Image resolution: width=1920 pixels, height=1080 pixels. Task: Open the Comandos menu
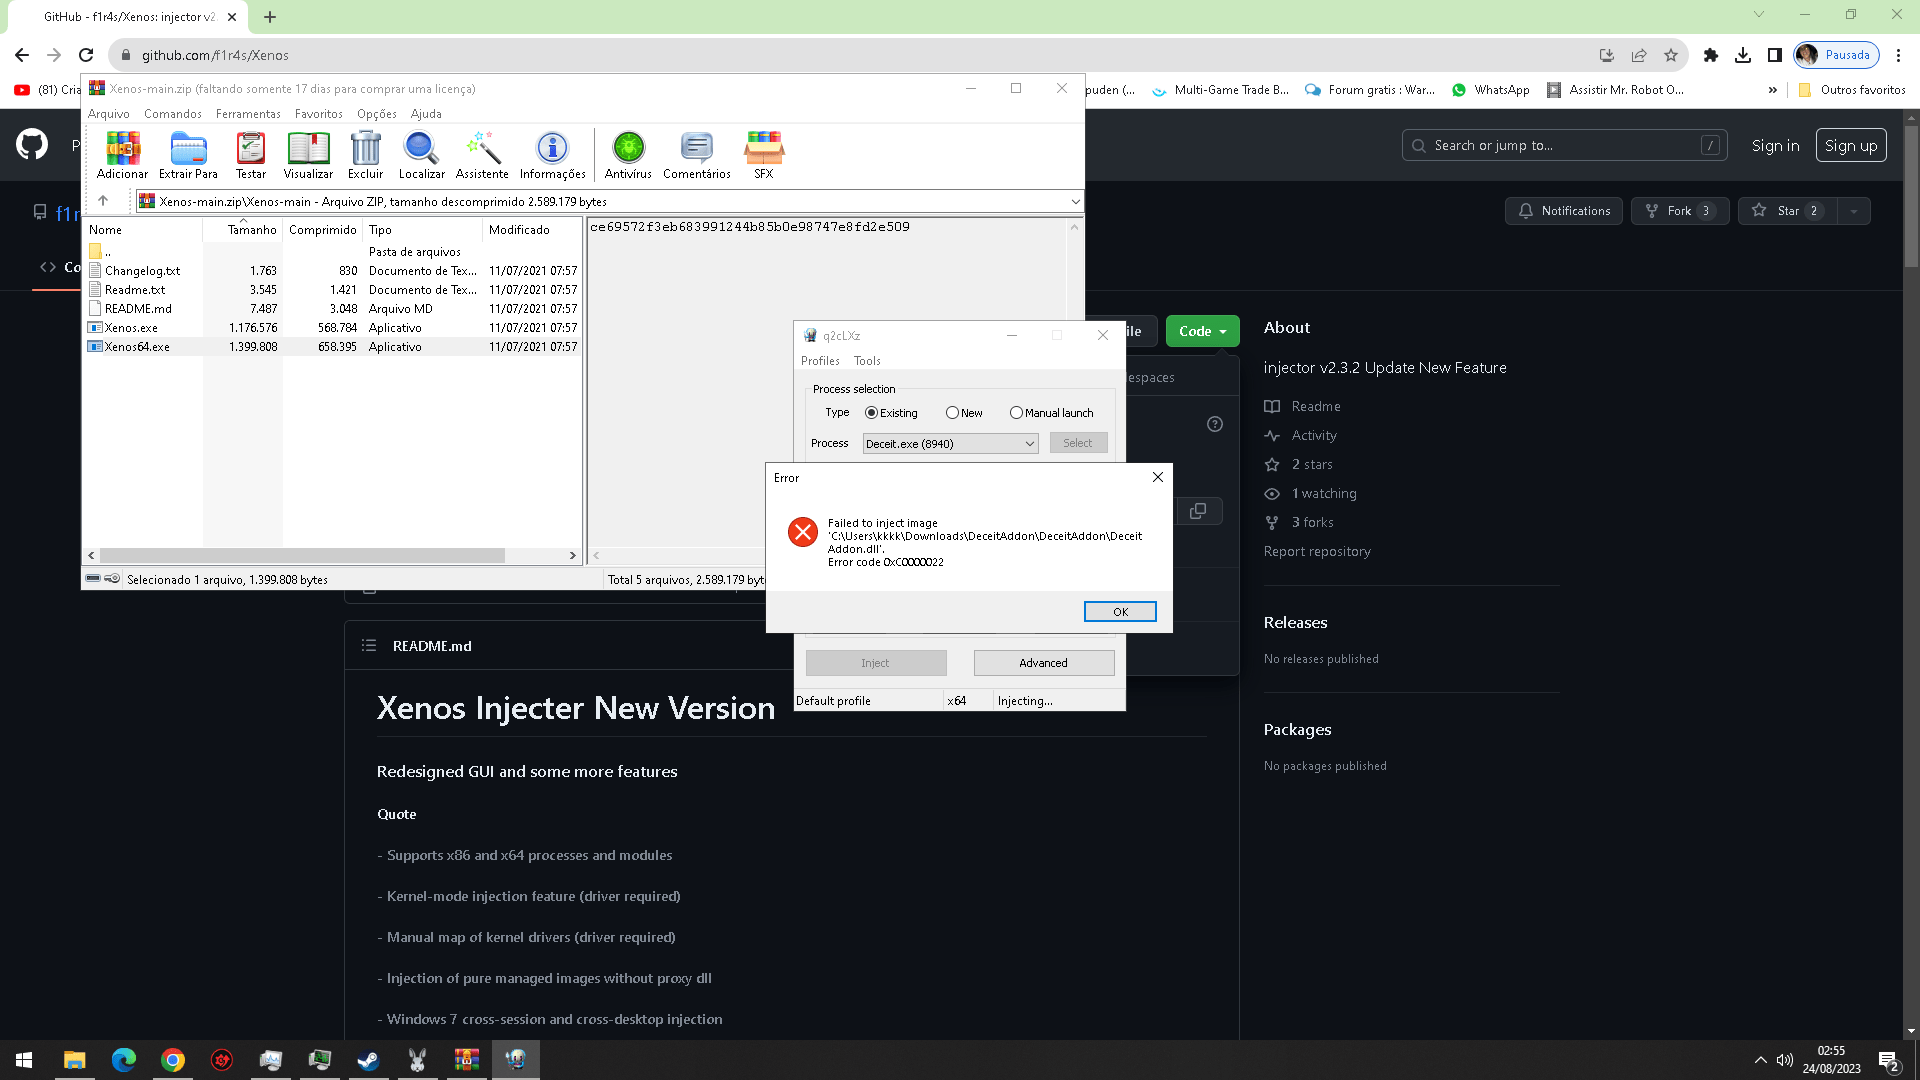172,113
